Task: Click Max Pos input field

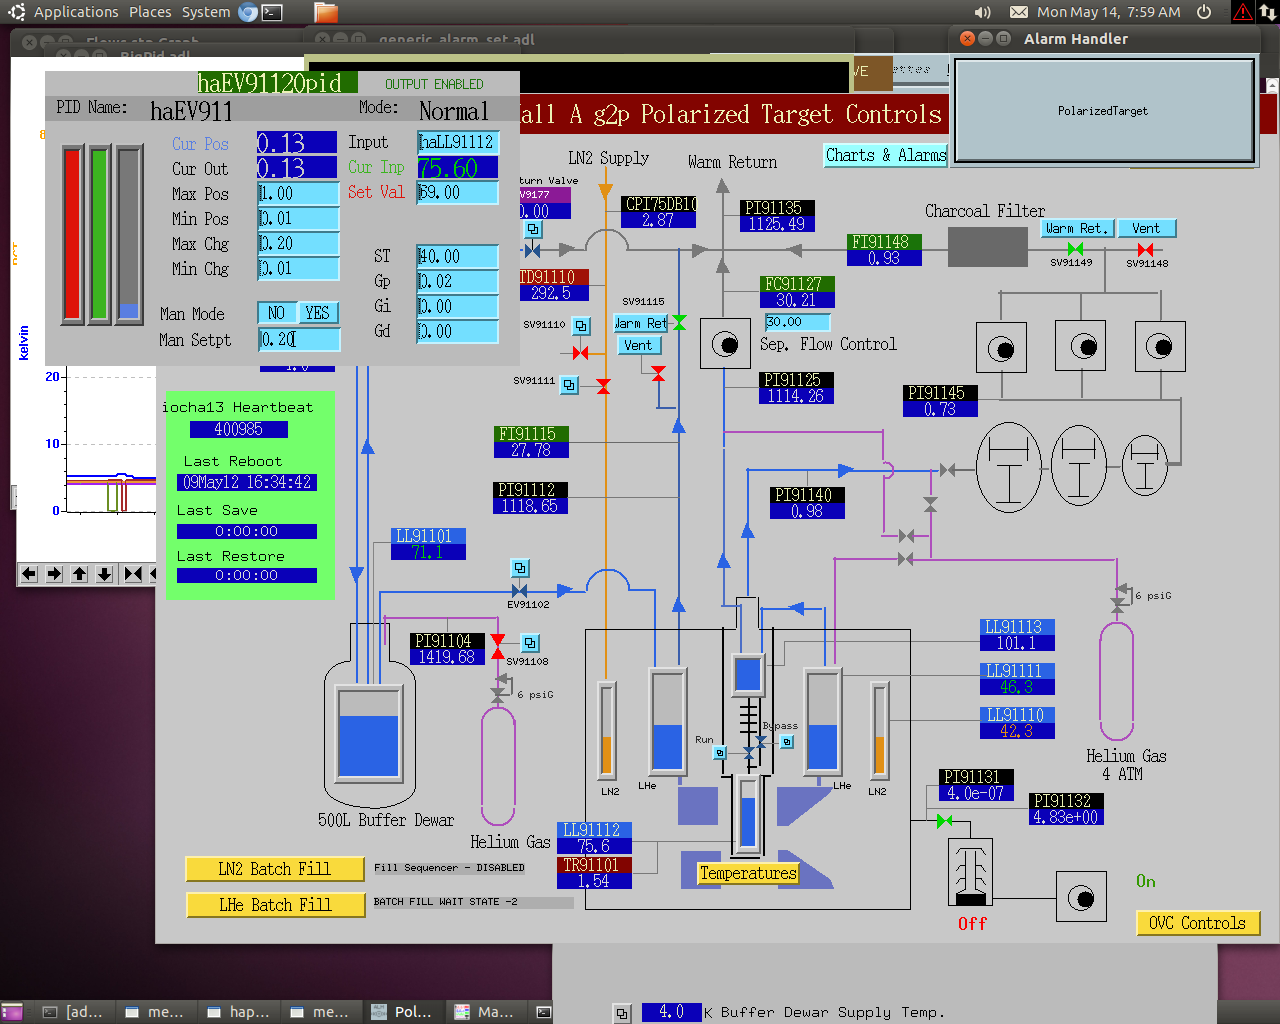Action: [x=298, y=193]
